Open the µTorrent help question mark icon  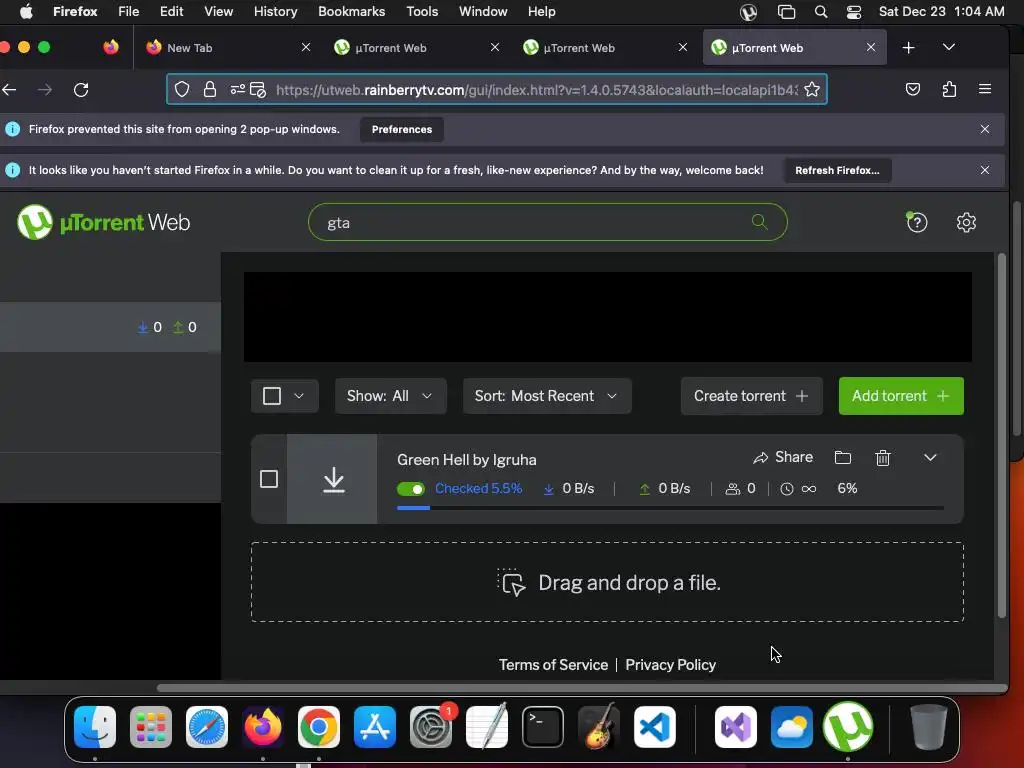pos(916,222)
